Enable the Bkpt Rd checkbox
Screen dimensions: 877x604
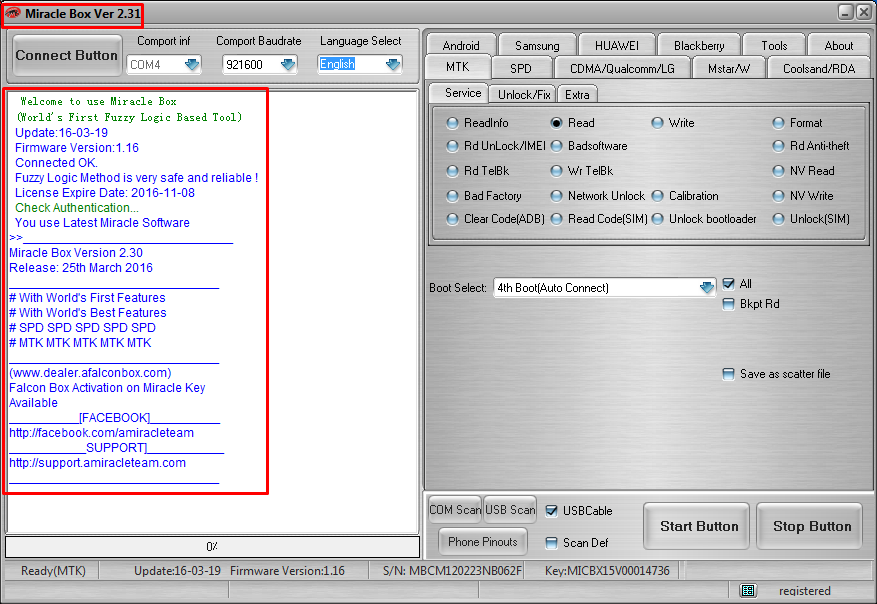728,304
